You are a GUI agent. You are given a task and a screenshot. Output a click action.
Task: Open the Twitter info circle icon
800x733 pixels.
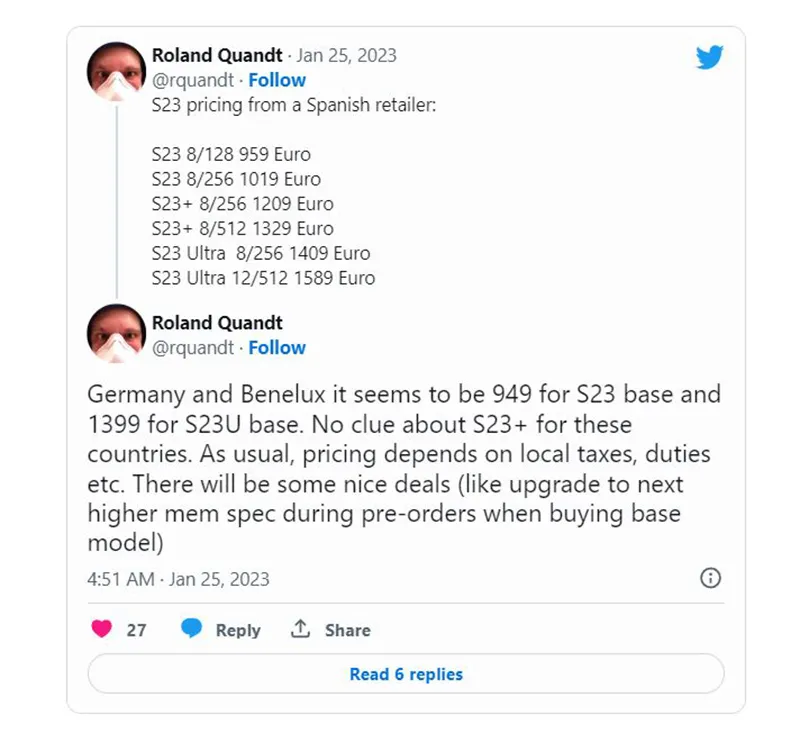pos(710,578)
